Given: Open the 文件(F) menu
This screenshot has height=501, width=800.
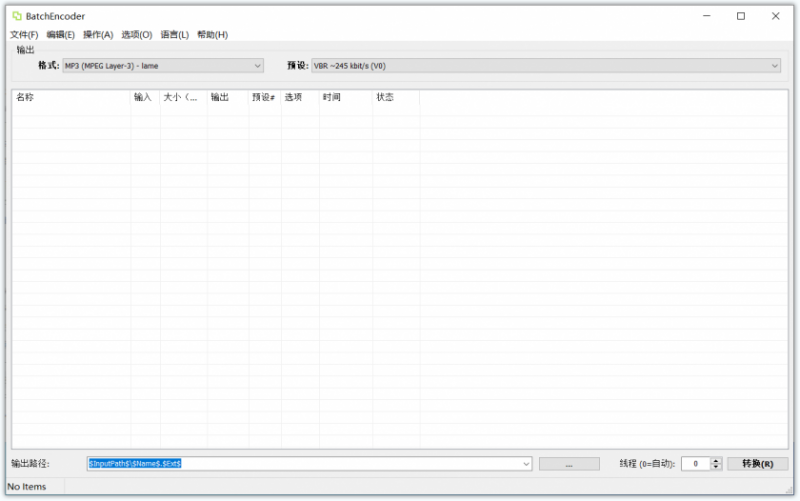Looking at the screenshot, I should pyautogui.click(x=24, y=35).
